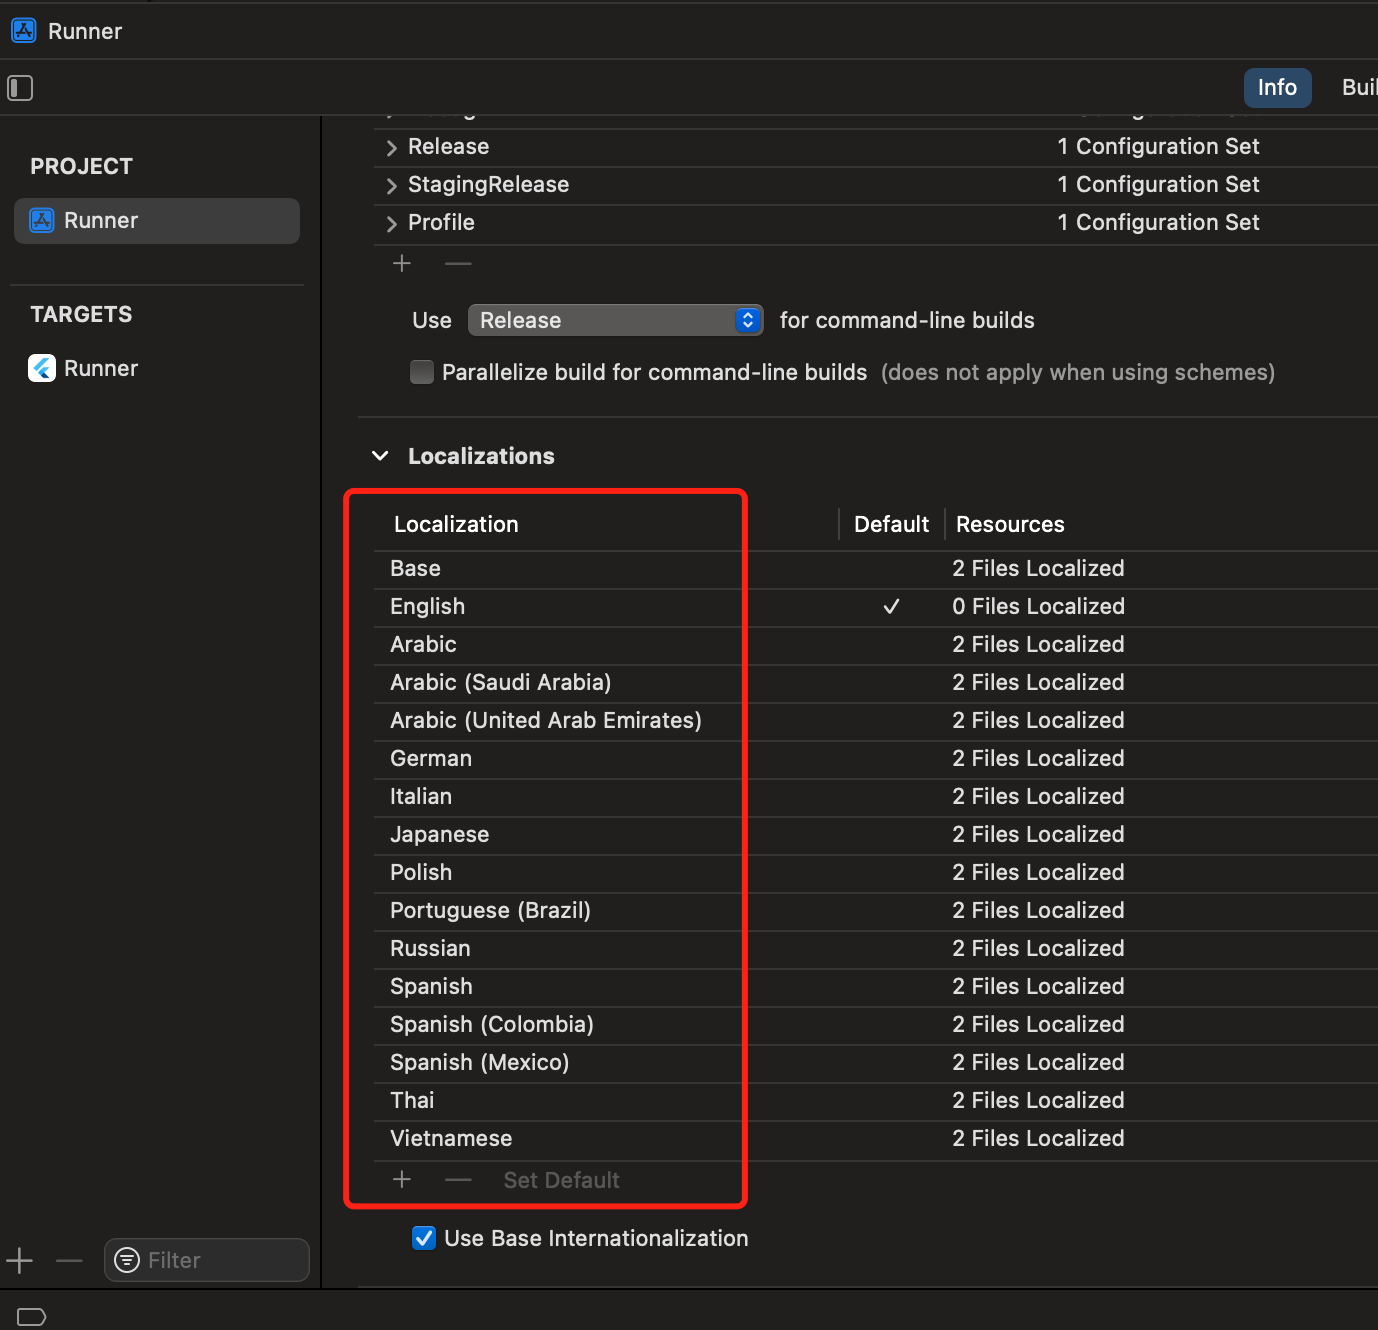Add a localization with plus icon
This screenshot has height=1330, width=1378.
402,1180
